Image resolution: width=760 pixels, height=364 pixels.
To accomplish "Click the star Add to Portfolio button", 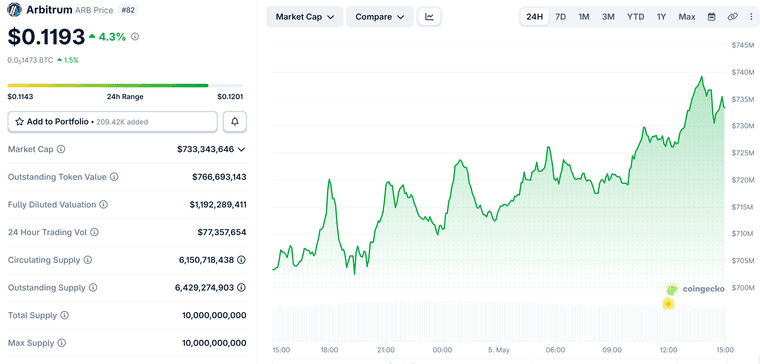I will (x=112, y=122).
